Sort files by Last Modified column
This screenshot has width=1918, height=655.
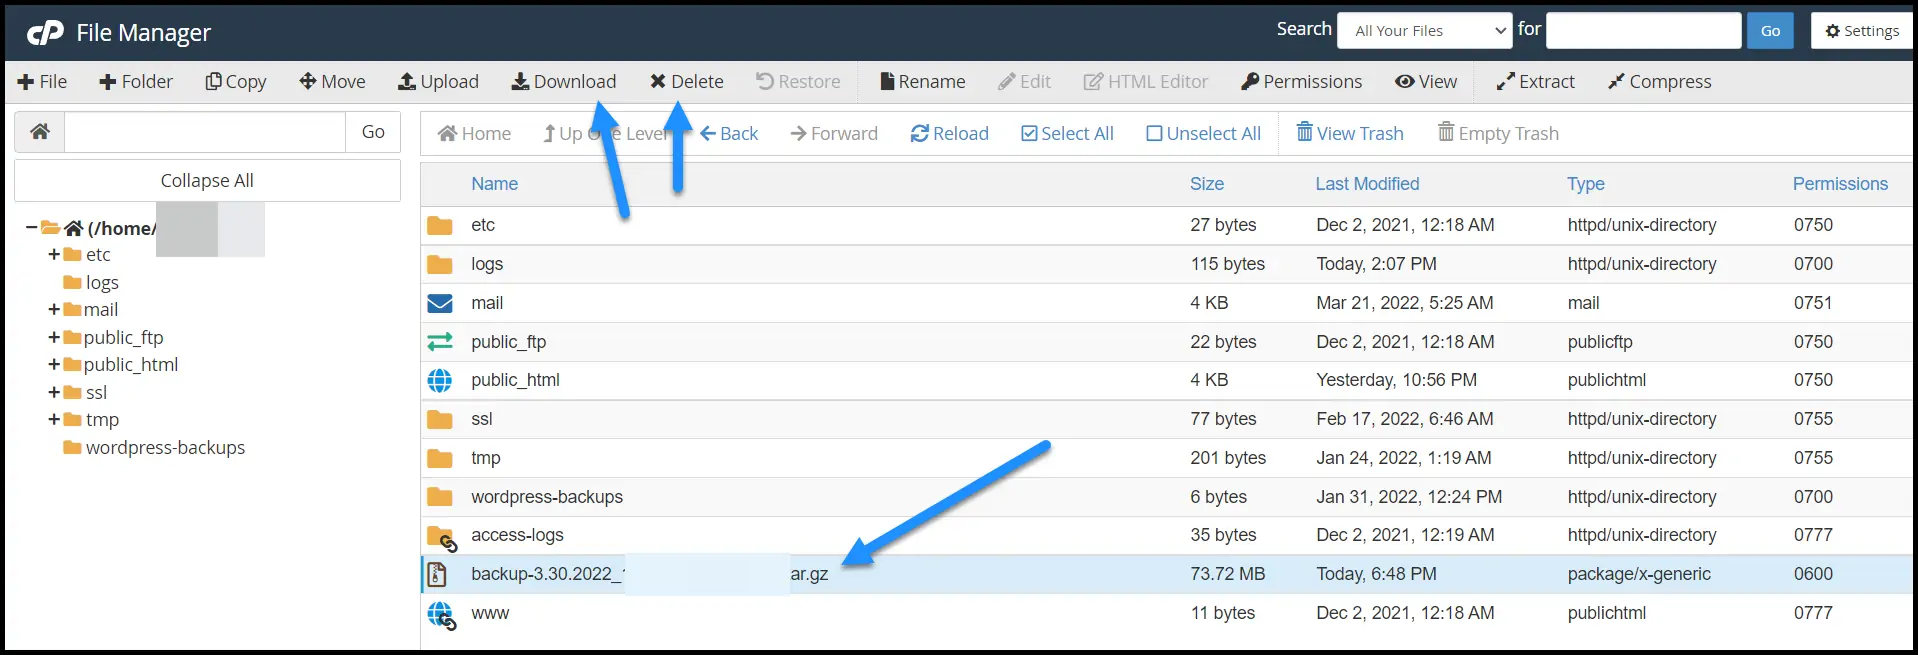coord(1366,184)
